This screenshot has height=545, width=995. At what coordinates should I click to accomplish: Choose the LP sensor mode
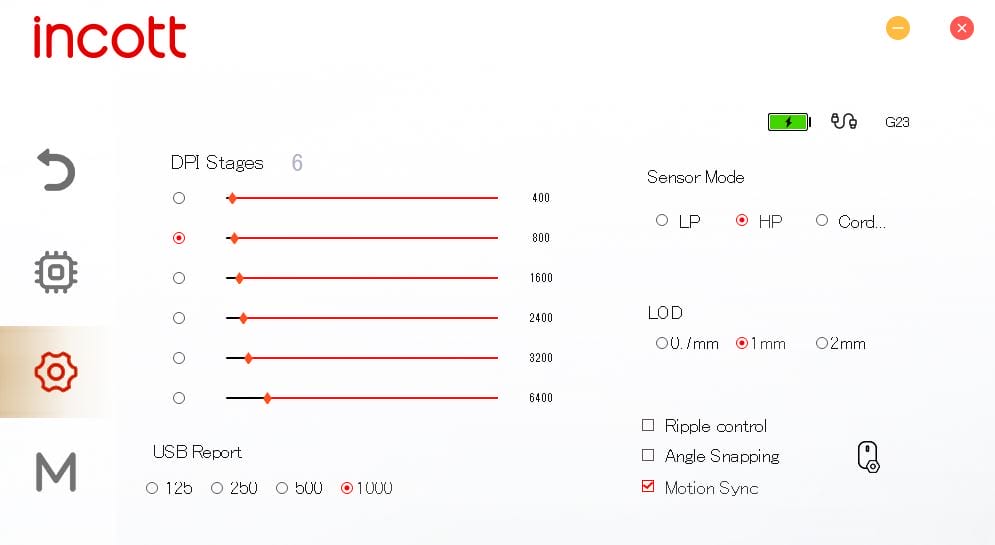(x=662, y=221)
